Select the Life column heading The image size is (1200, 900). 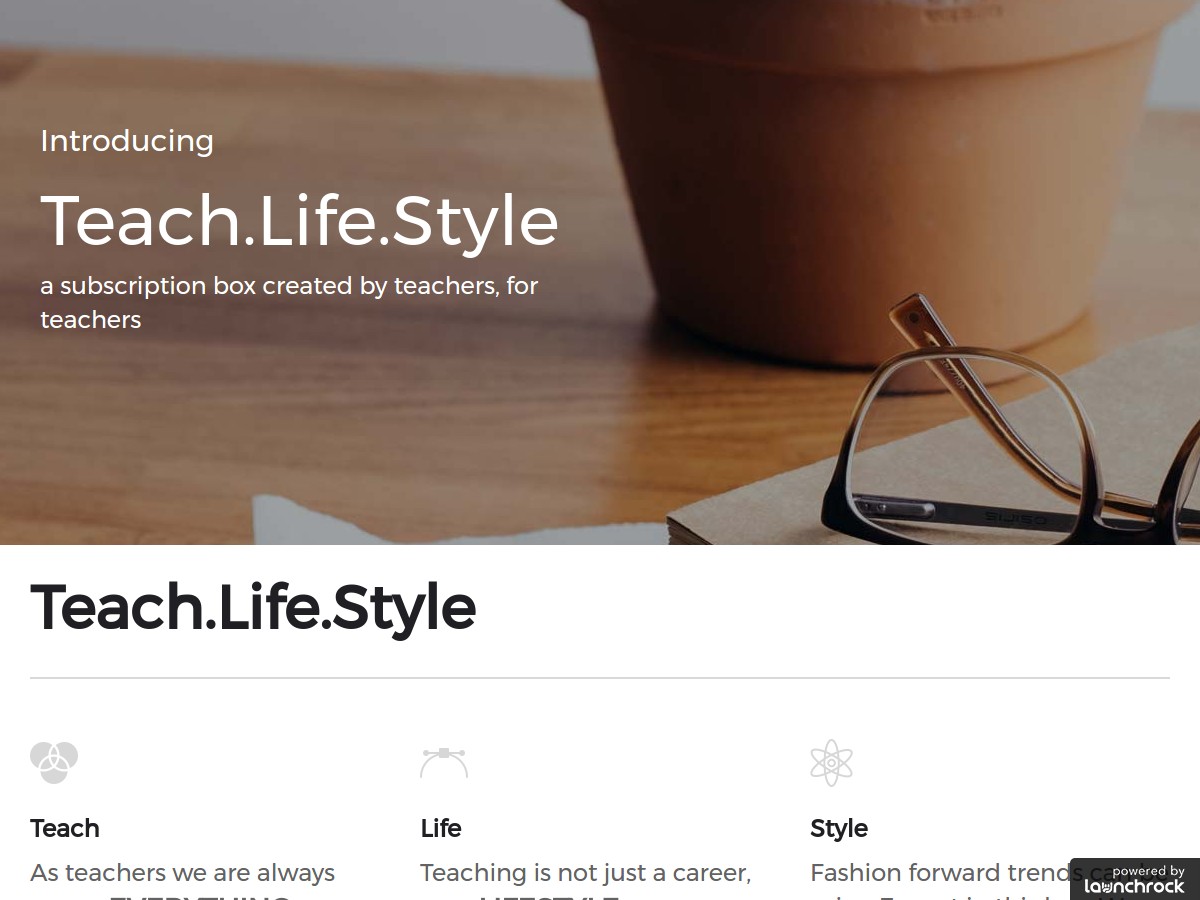pyautogui.click(x=441, y=828)
